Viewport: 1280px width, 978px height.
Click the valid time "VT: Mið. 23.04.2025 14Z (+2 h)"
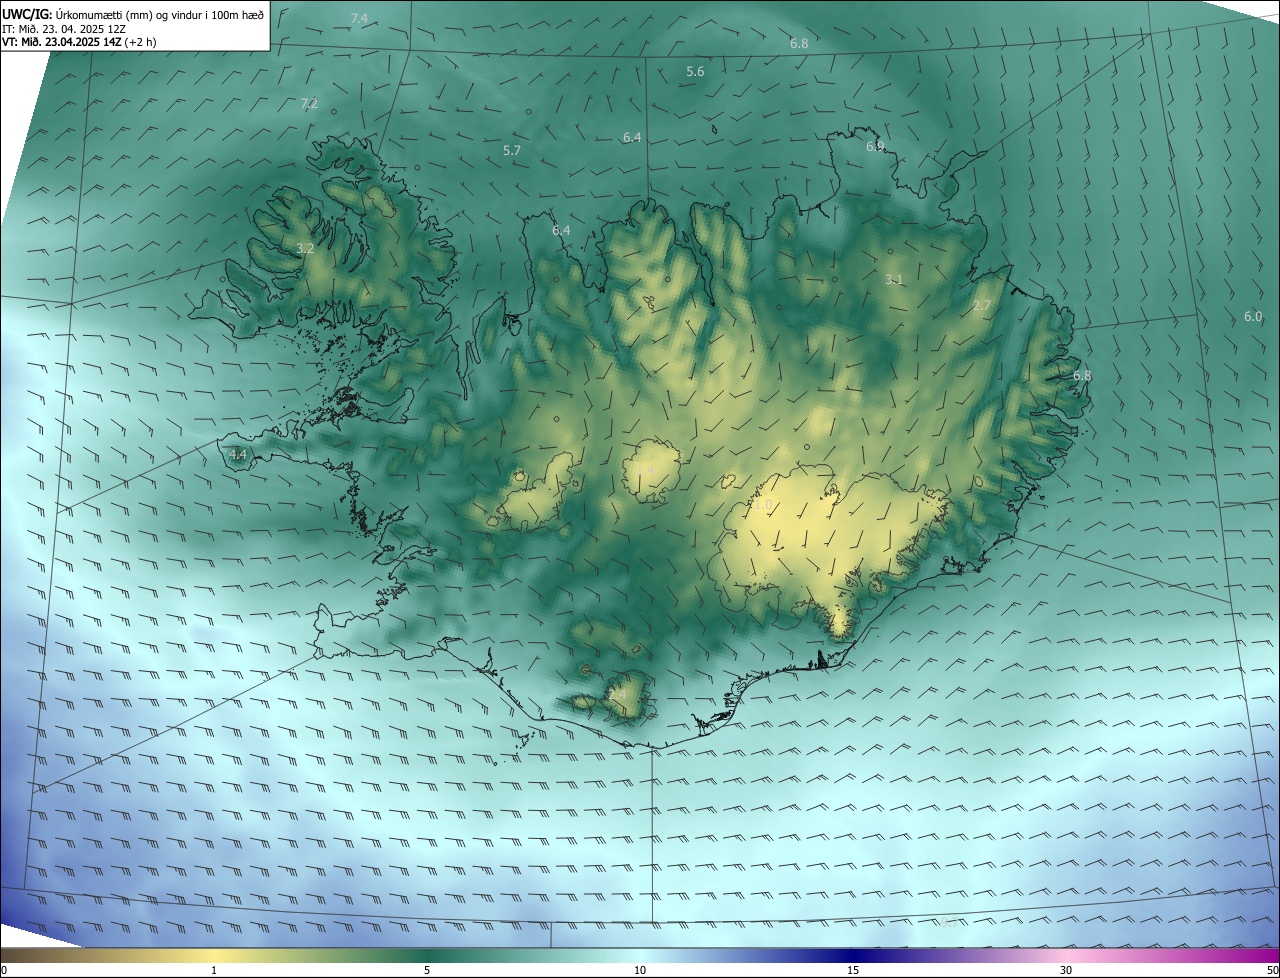[79, 42]
